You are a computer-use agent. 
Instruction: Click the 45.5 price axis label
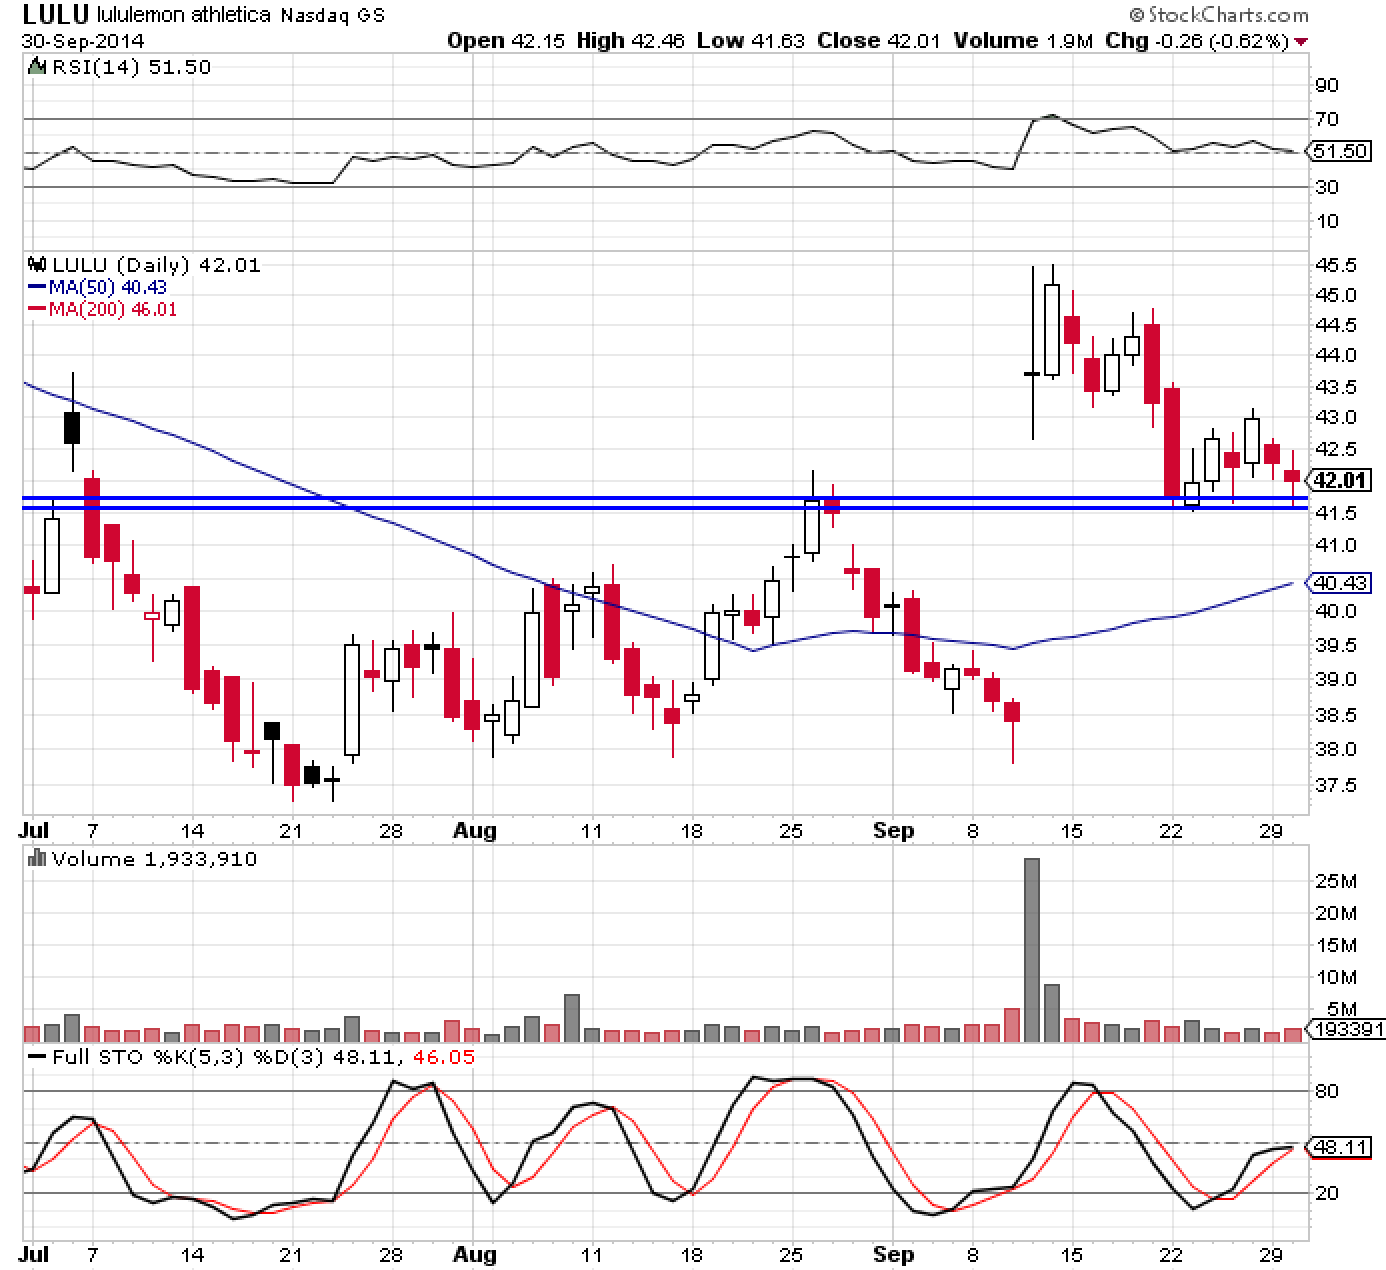[1336, 266]
